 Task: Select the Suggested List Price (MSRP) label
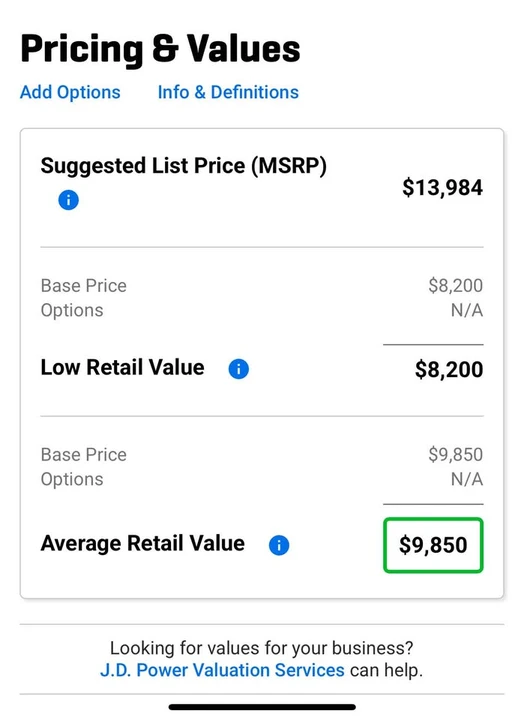point(184,166)
